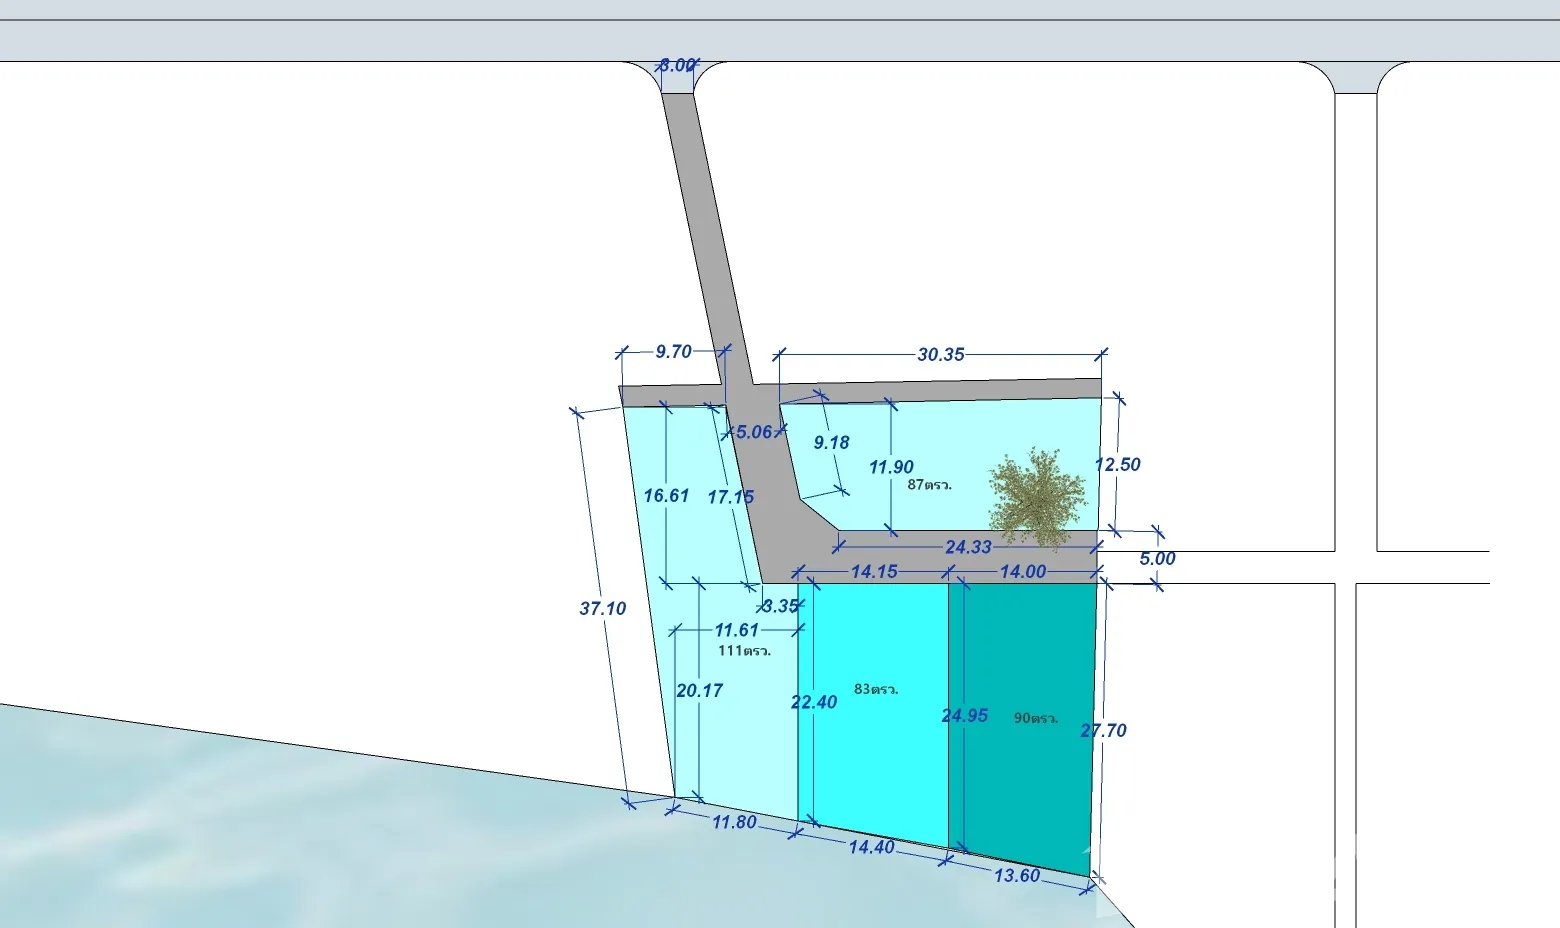Click the 9.70 dimension label

673,351
